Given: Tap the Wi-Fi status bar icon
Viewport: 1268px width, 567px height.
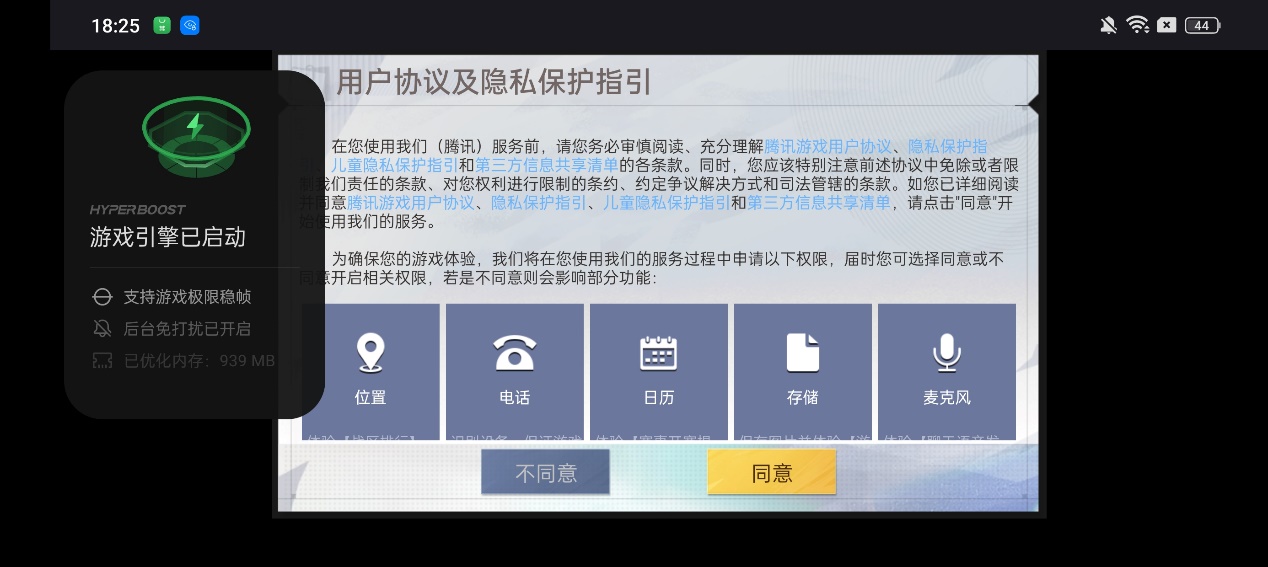Looking at the screenshot, I should (x=1137, y=25).
